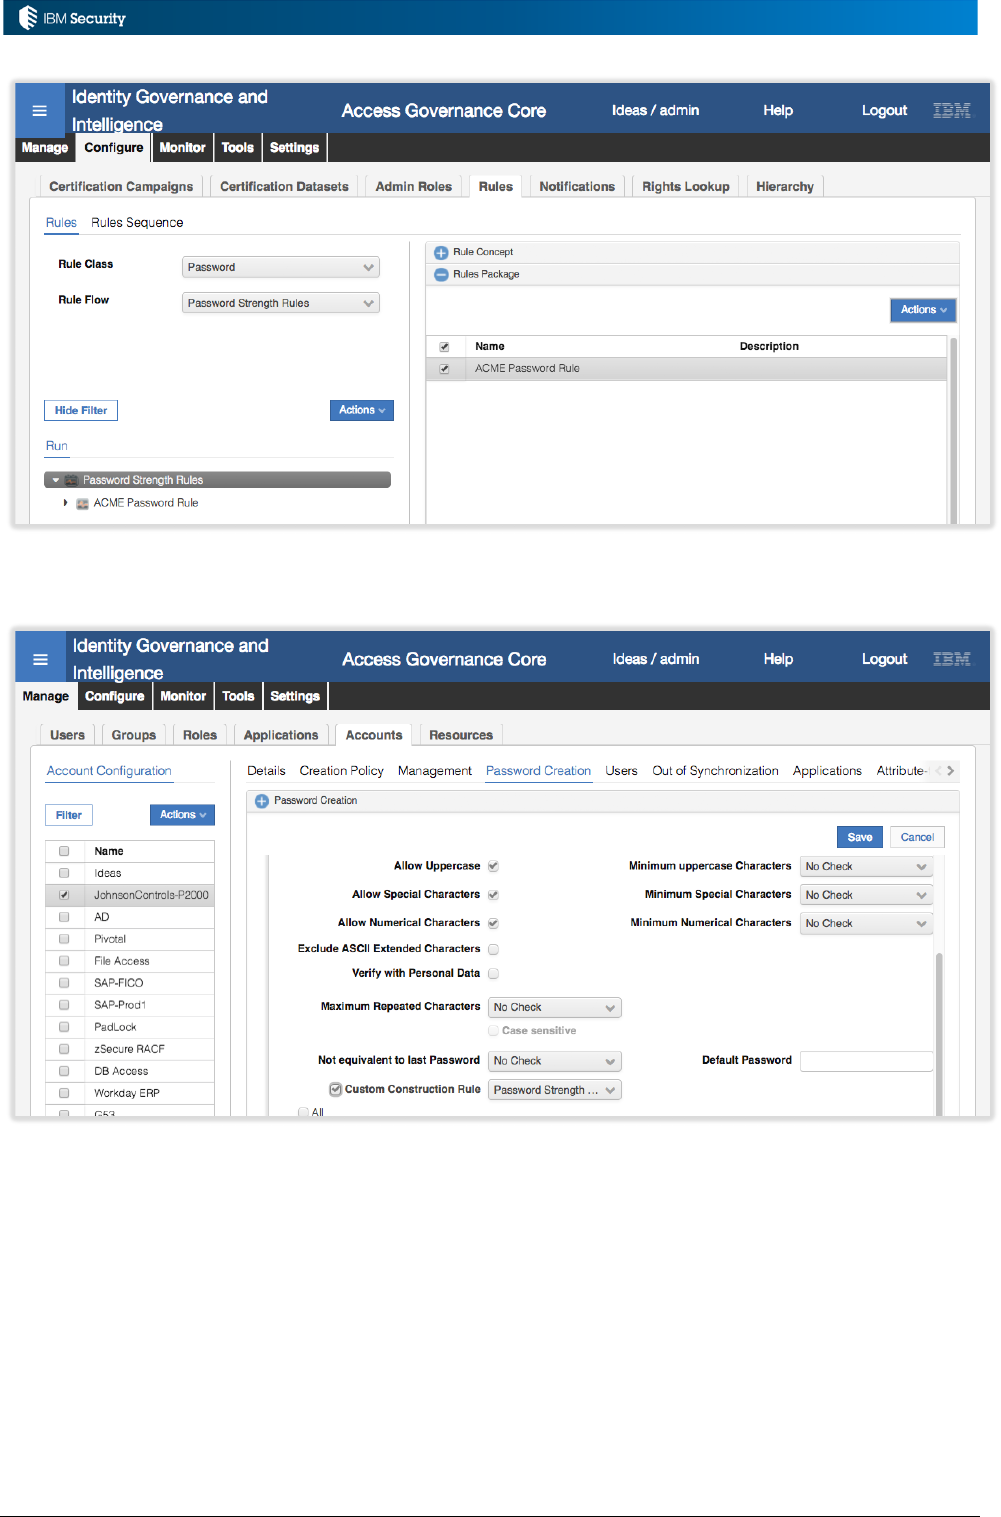Check the zSecure RACF account checkbox
The image size is (1001, 1517).
[64, 1049]
